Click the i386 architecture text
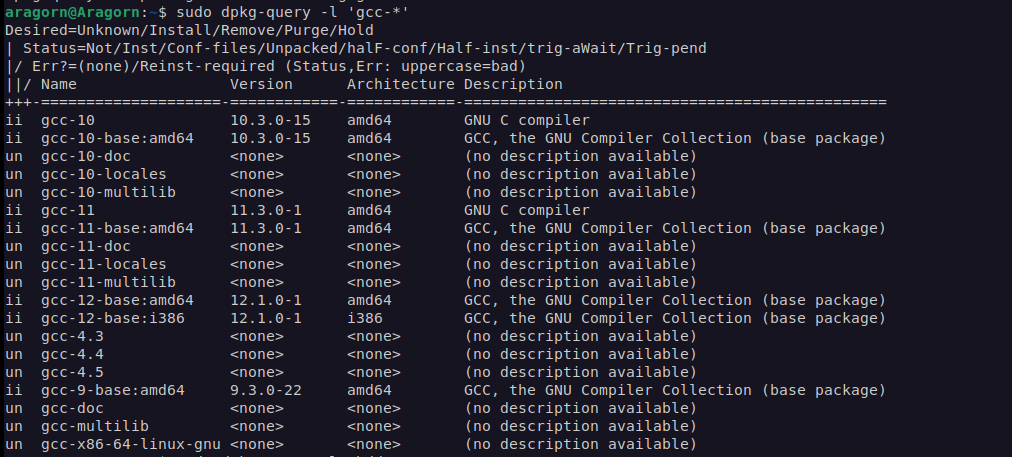 [365, 318]
